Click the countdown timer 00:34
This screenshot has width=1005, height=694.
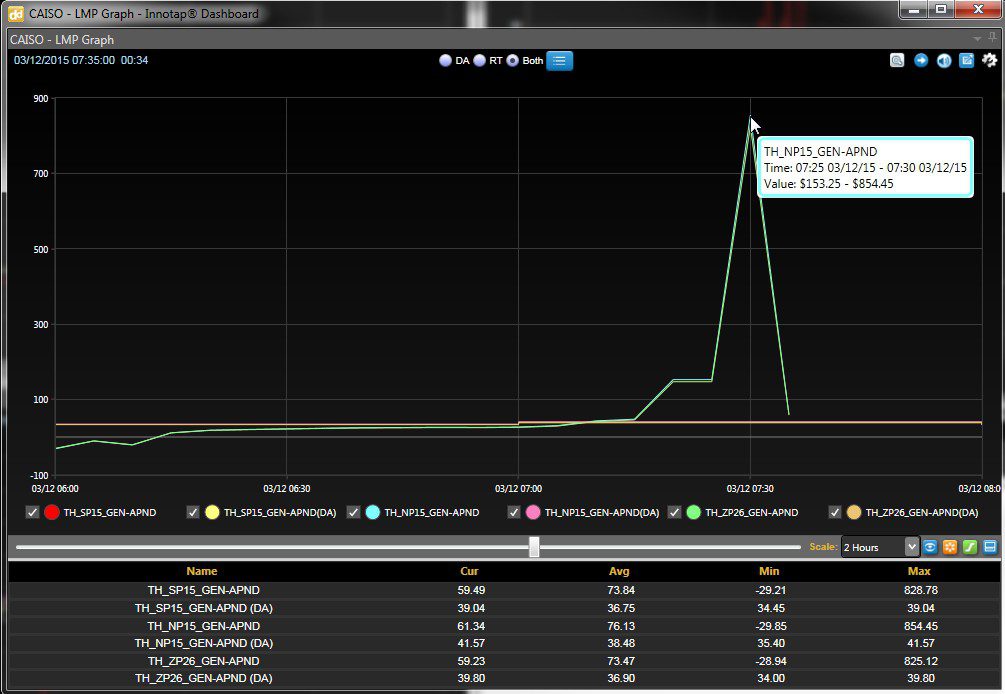click(x=135, y=60)
